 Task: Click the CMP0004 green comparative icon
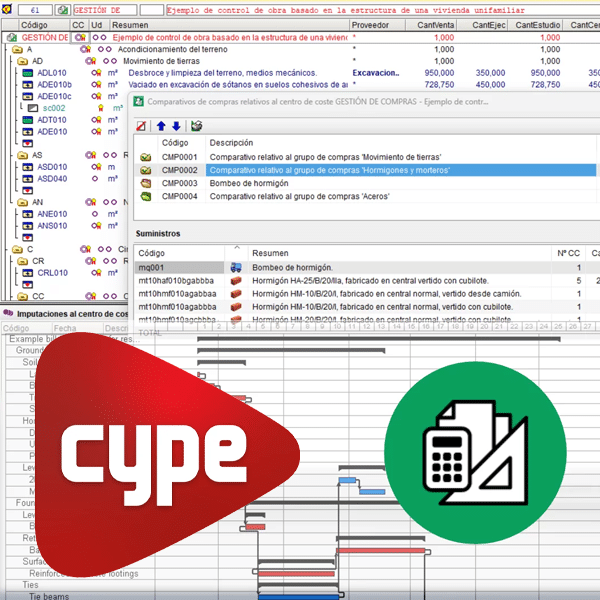tap(145, 197)
